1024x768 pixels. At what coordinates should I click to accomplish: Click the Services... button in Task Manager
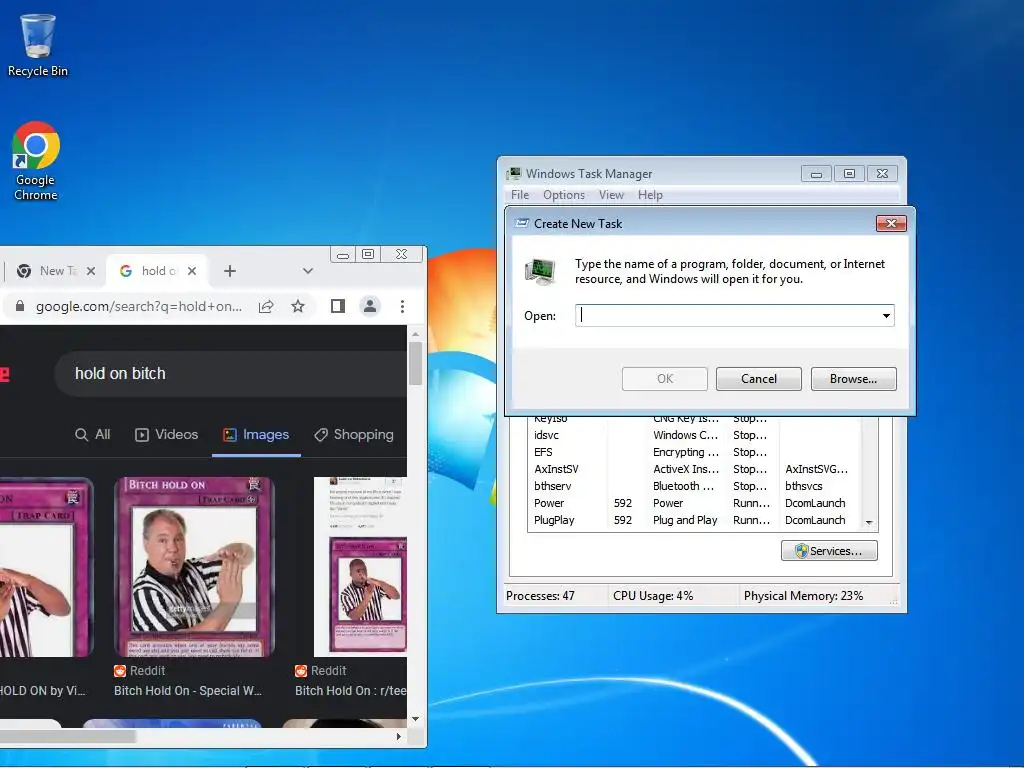(x=829, y=551)
